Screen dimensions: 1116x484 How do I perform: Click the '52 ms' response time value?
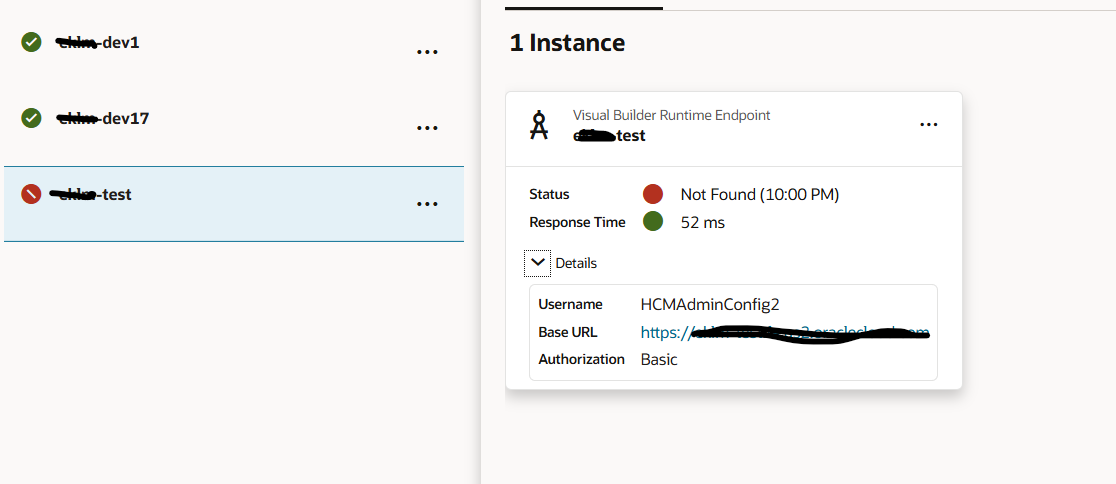tap(702, 223)
